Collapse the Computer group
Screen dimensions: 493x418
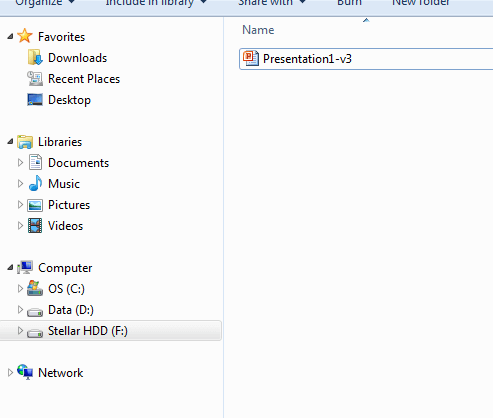tap(10, 267)
